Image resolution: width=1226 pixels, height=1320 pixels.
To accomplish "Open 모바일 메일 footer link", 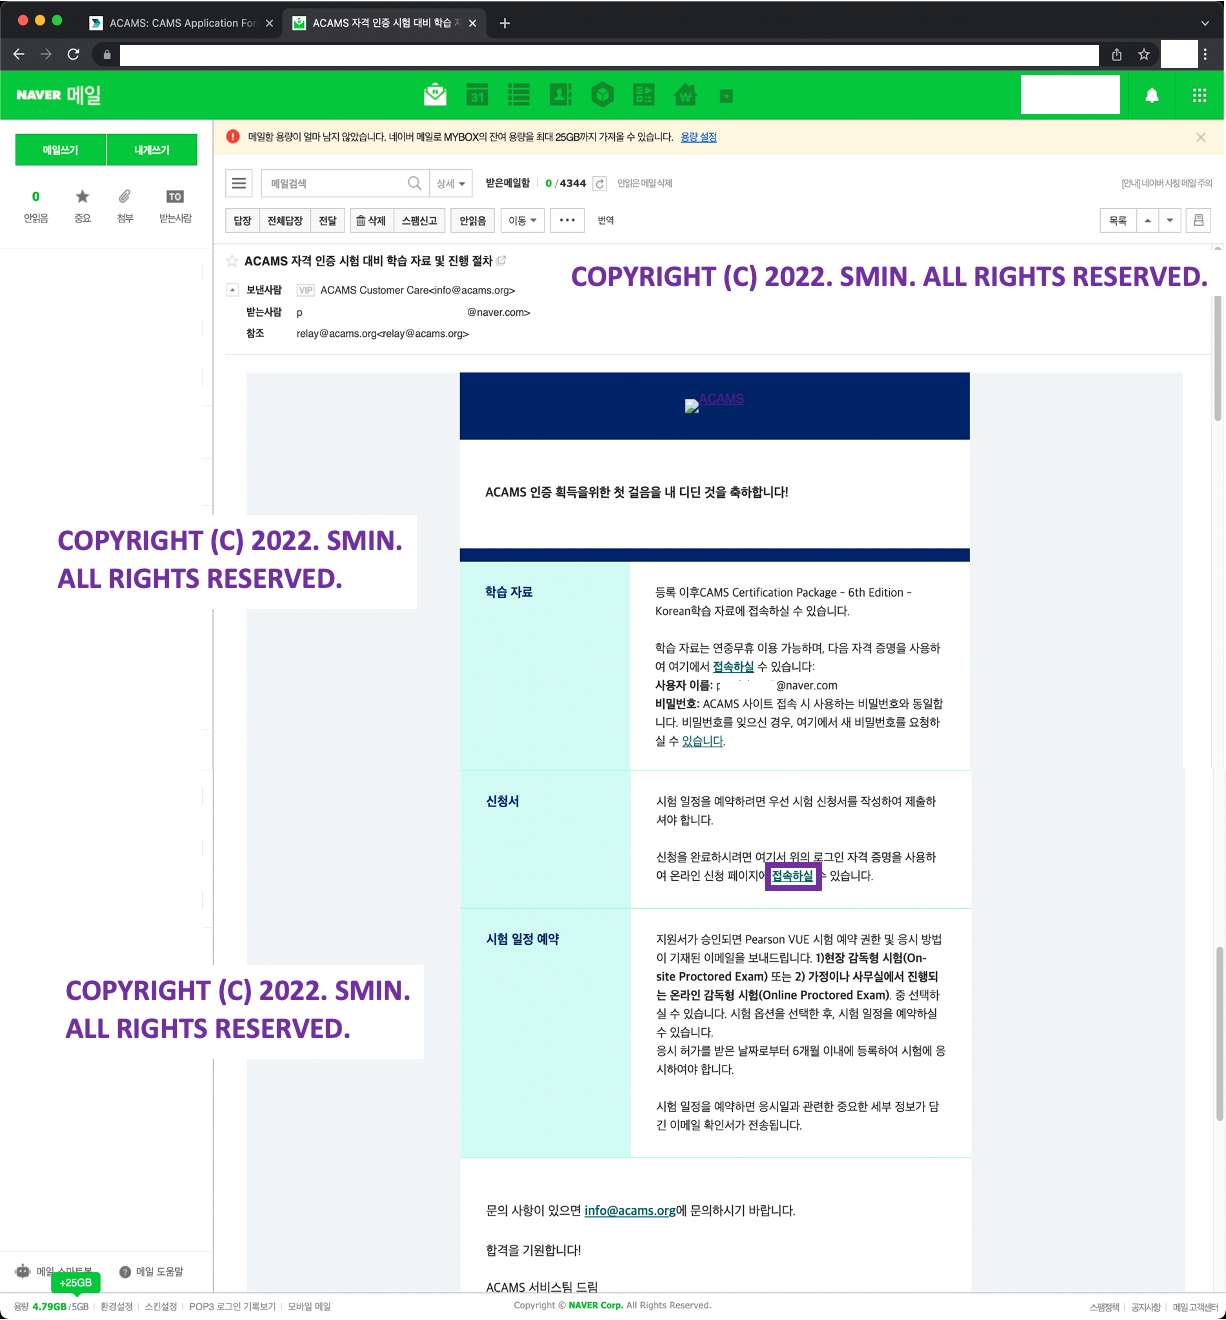I will (x=309, y=1307).
